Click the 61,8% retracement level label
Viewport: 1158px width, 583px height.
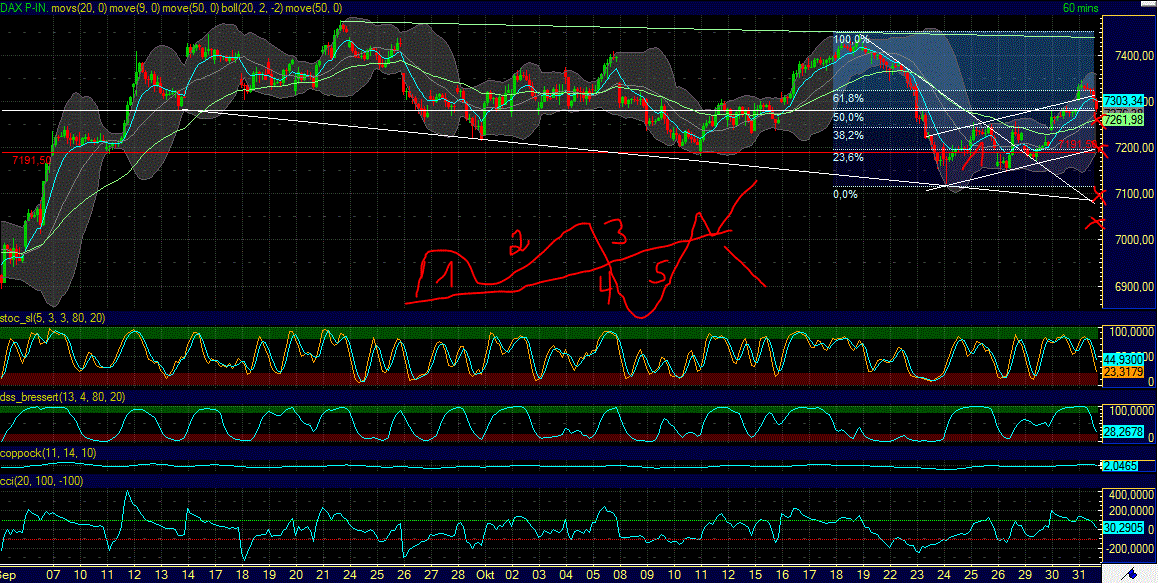[848, 100]
